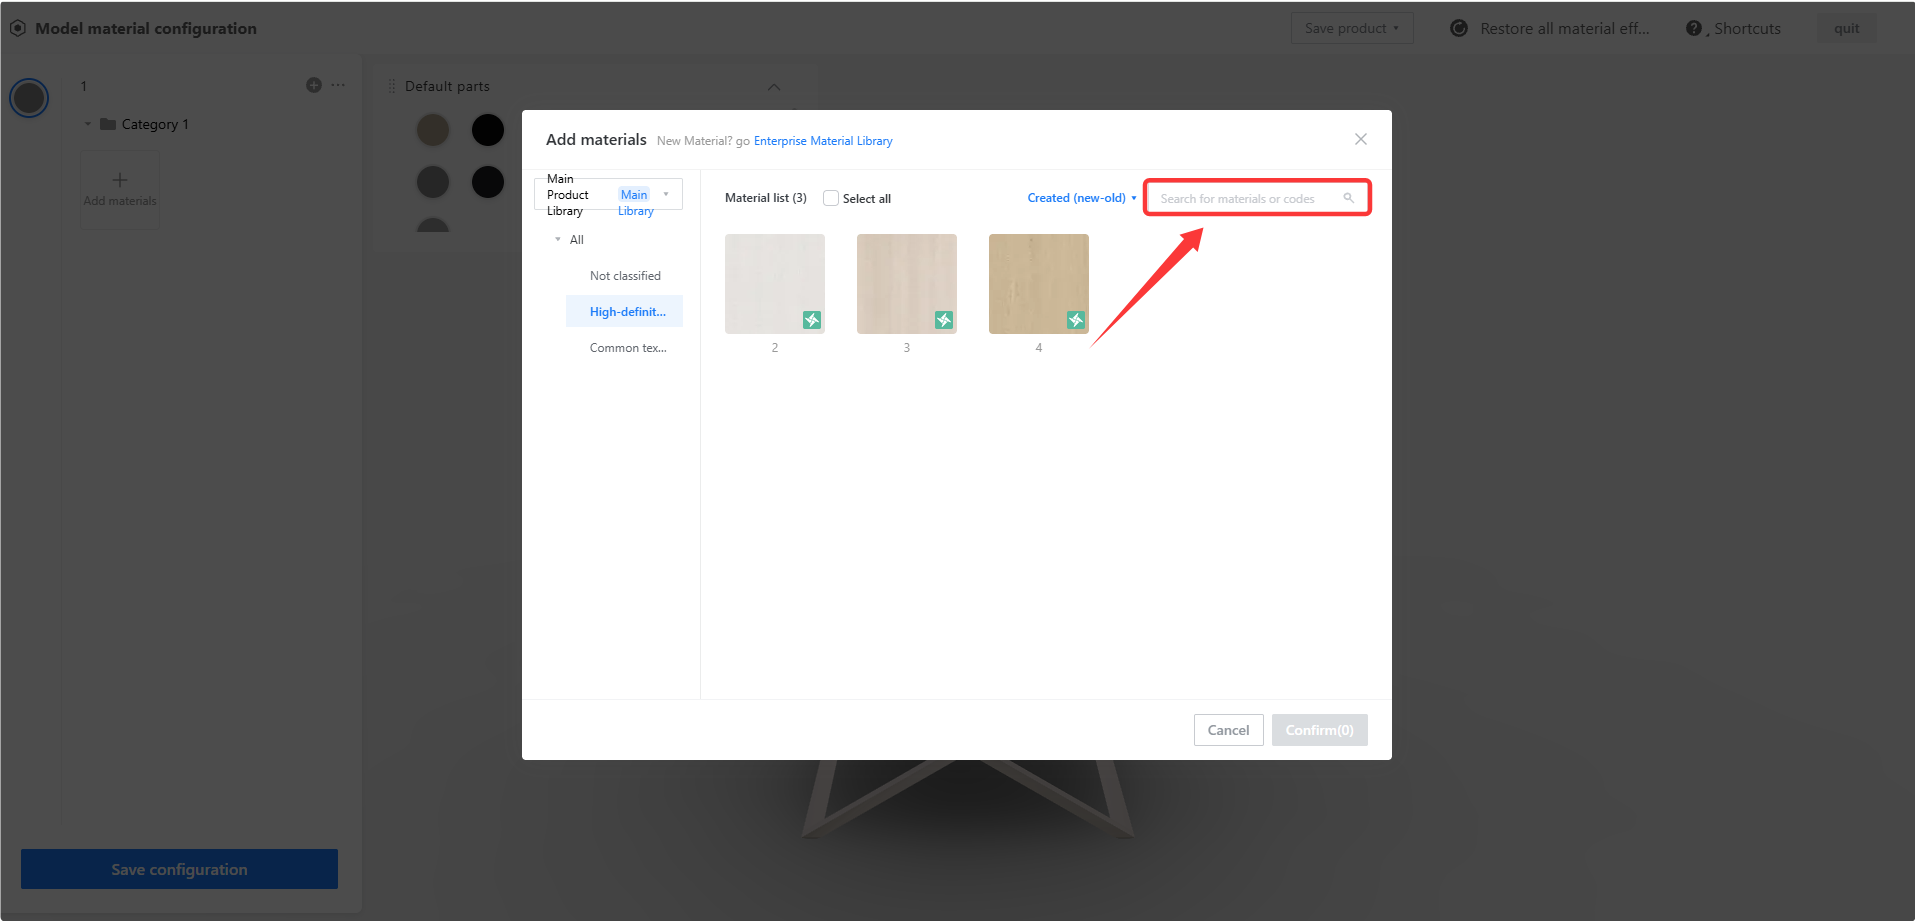Select the top black swatch in Default parts
This screenshot has width=1915, height=921.
[488, 130]
